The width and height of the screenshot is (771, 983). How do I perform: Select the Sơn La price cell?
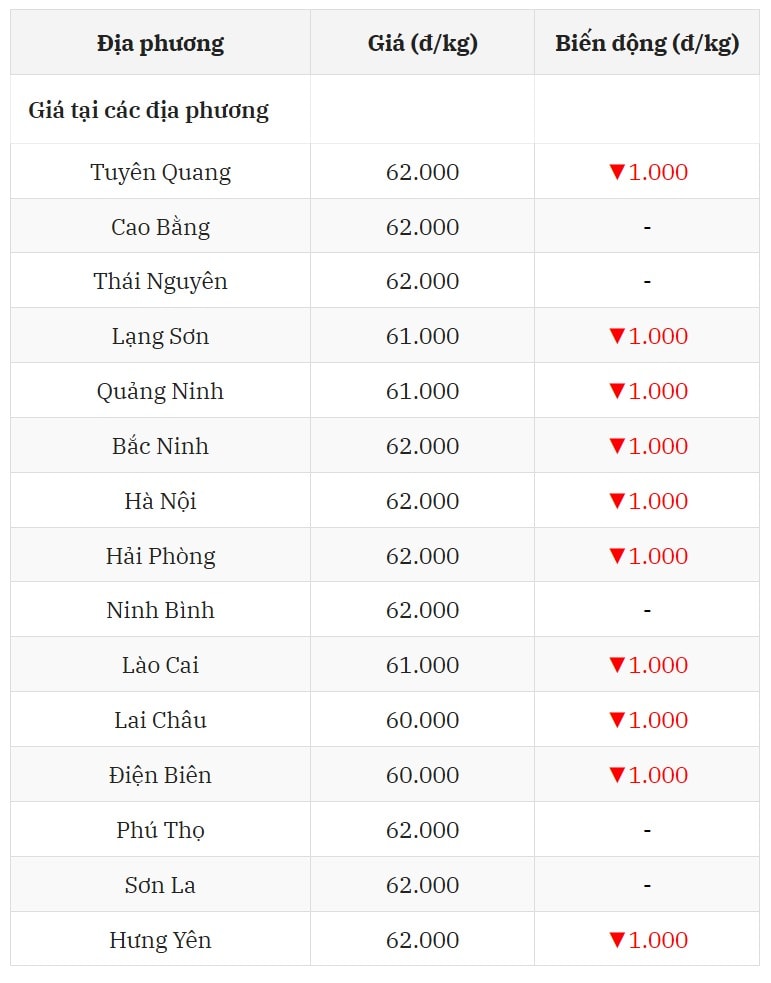422,885
